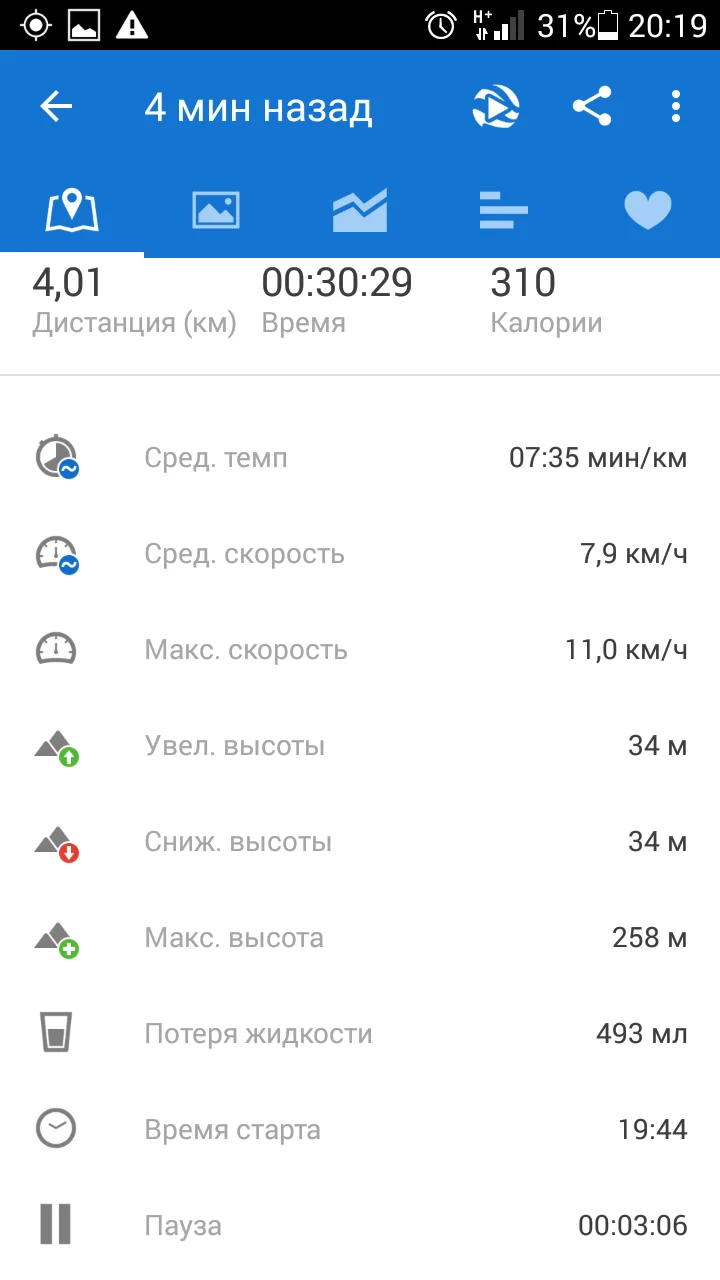Screen dimensions: 720x1280
Task: Open the three-dot overflow menu
Action: pos(677,107)
